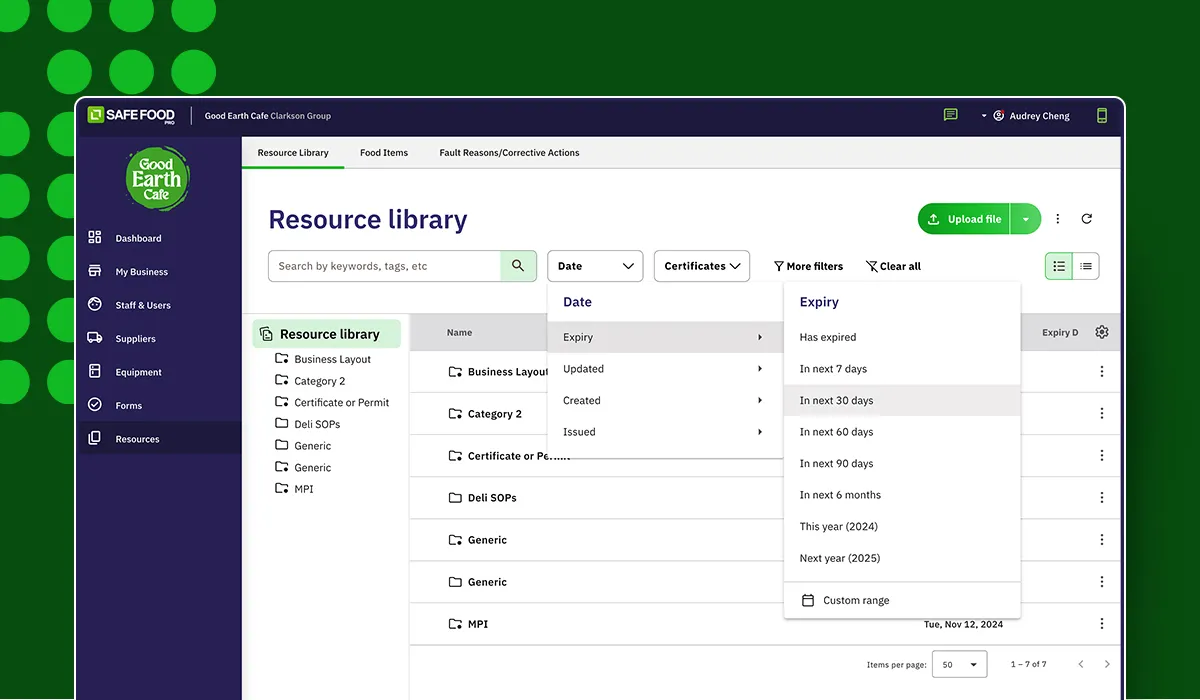Select In next 60 days
Screen dimensions: 1200x700
(902, 432)
